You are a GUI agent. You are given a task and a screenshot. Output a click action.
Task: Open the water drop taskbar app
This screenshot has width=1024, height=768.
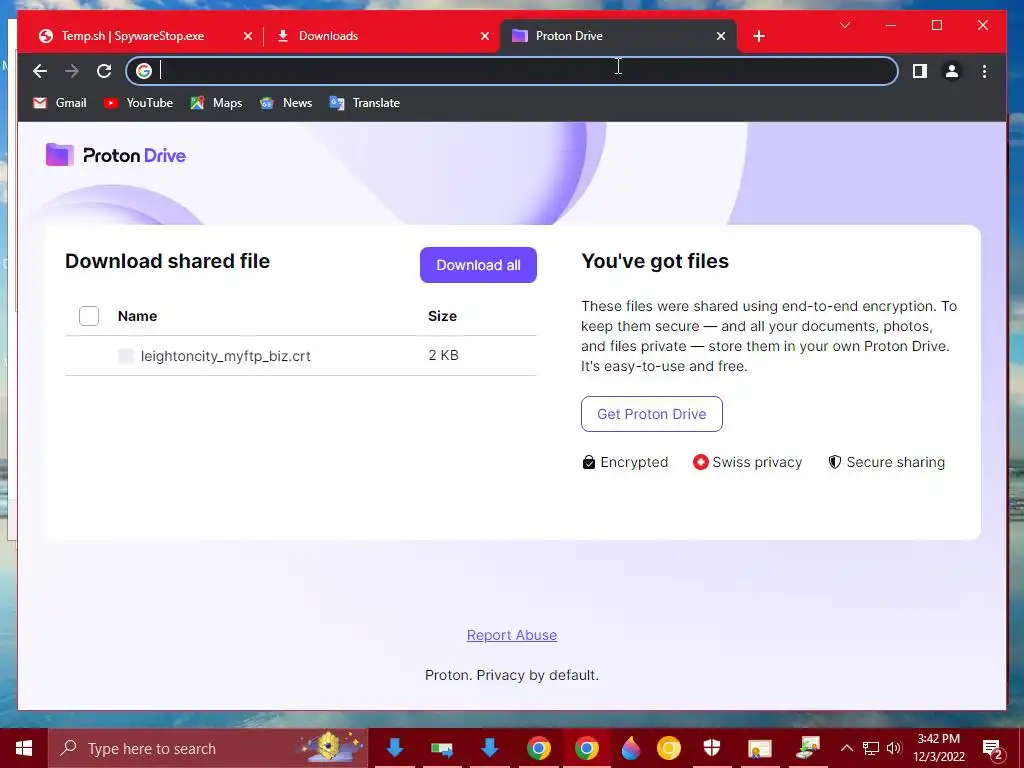pos(630,748)
